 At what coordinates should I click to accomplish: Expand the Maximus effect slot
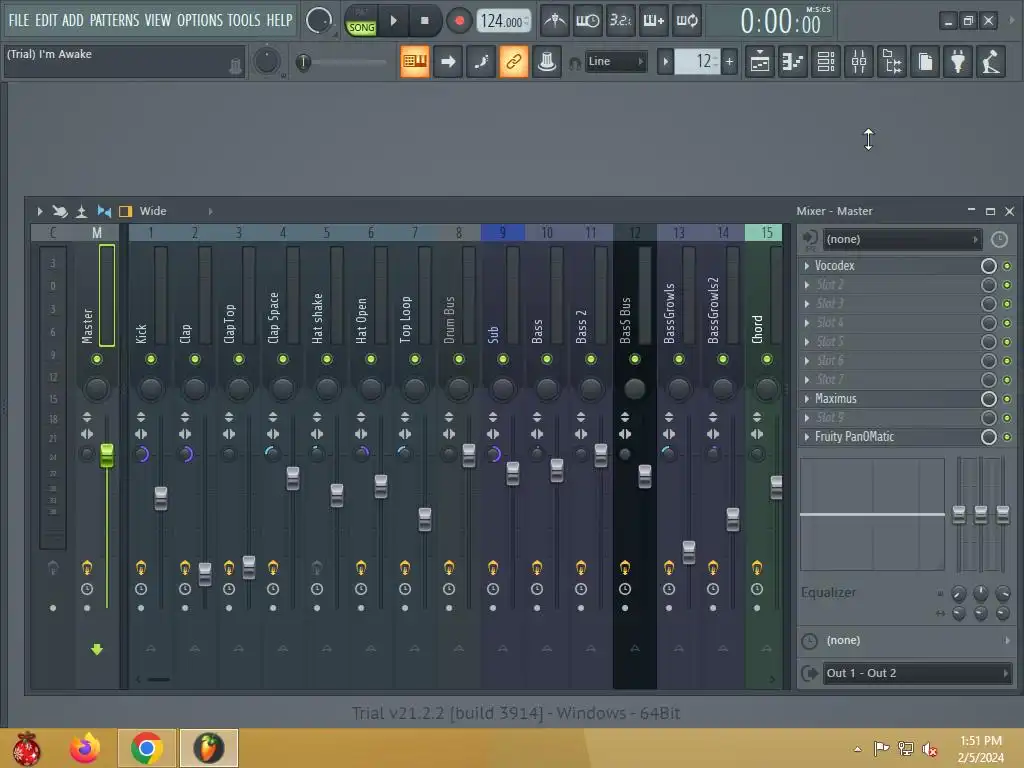click(807, 398)
